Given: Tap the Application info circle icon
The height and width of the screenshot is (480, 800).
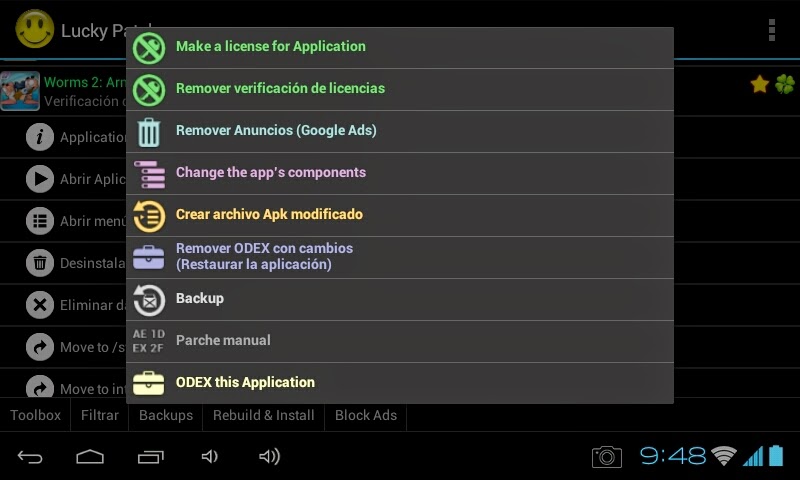Looking at the screenshot, I should click(40, 137).
